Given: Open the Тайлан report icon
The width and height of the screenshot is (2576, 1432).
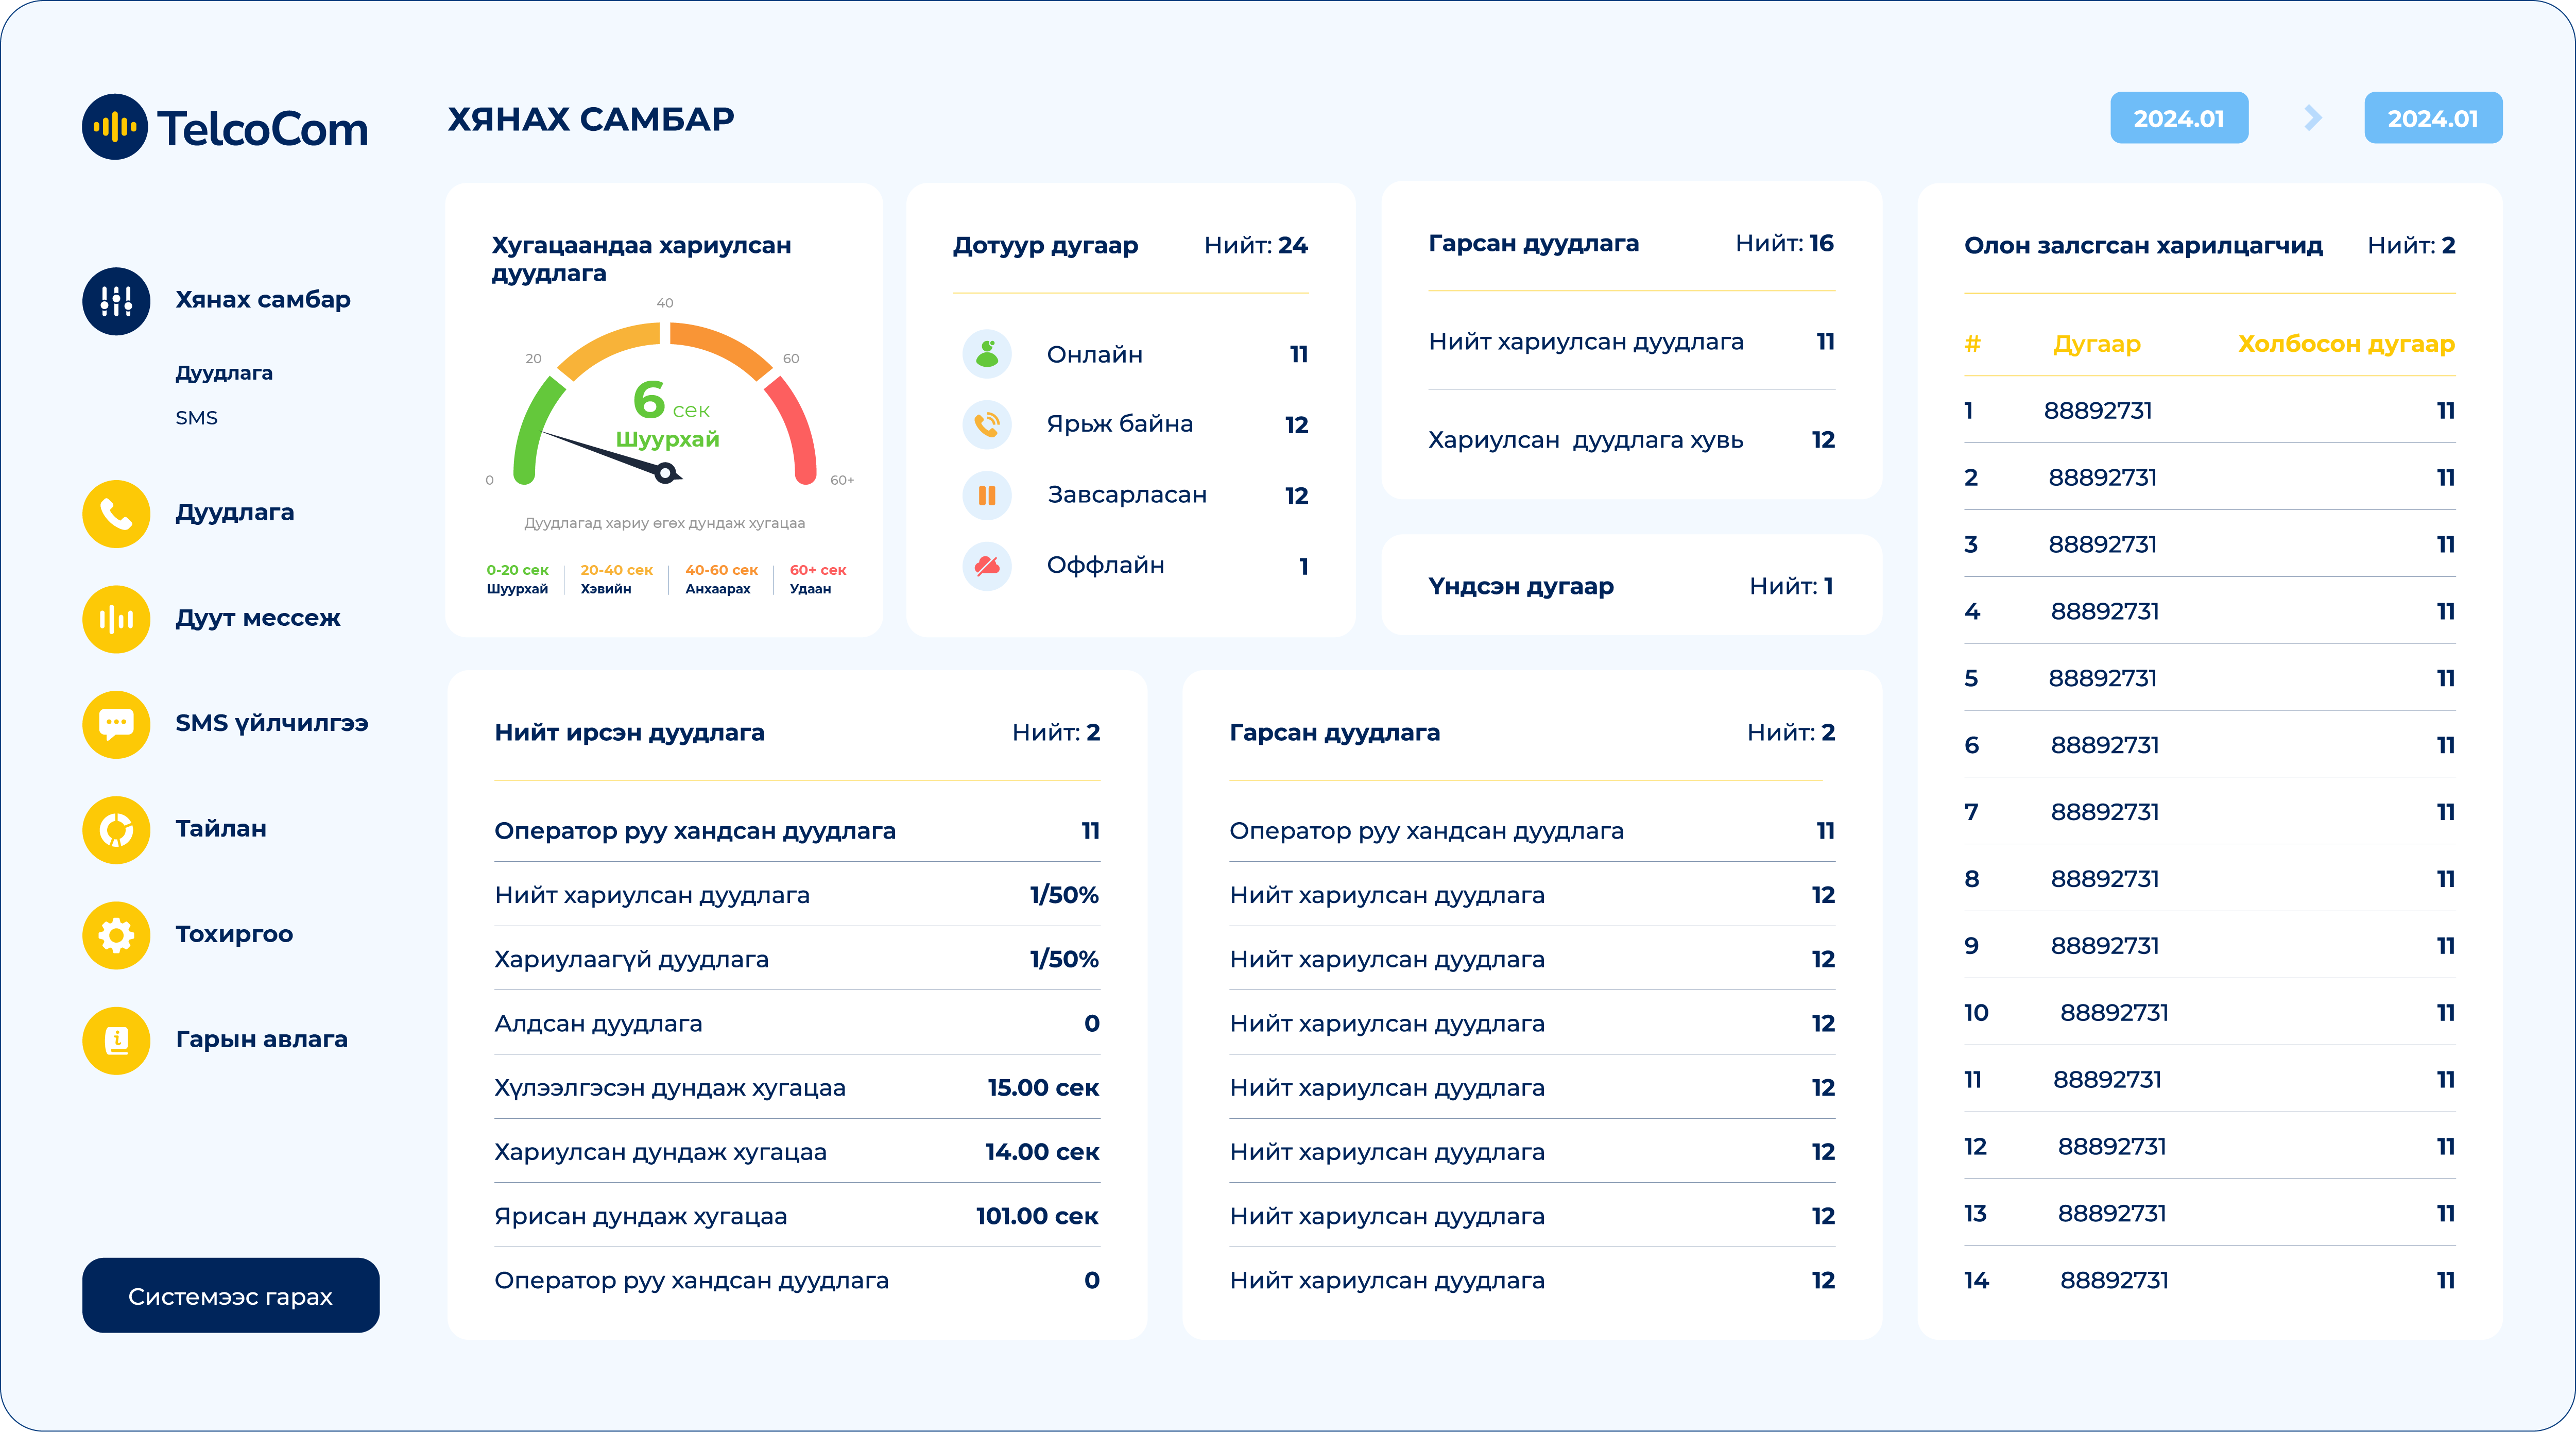Looking at the screenshot, I should point(116,830).
